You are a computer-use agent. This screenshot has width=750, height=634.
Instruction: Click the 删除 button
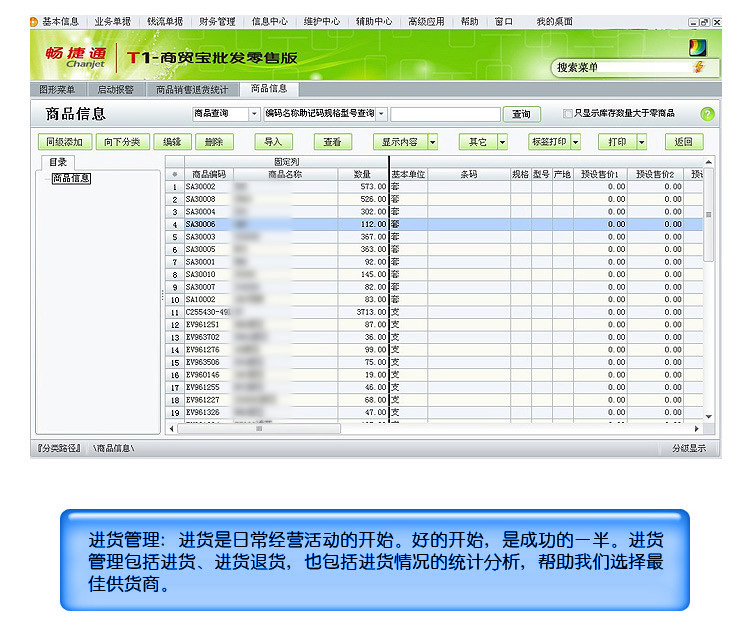tap(214, 142)
